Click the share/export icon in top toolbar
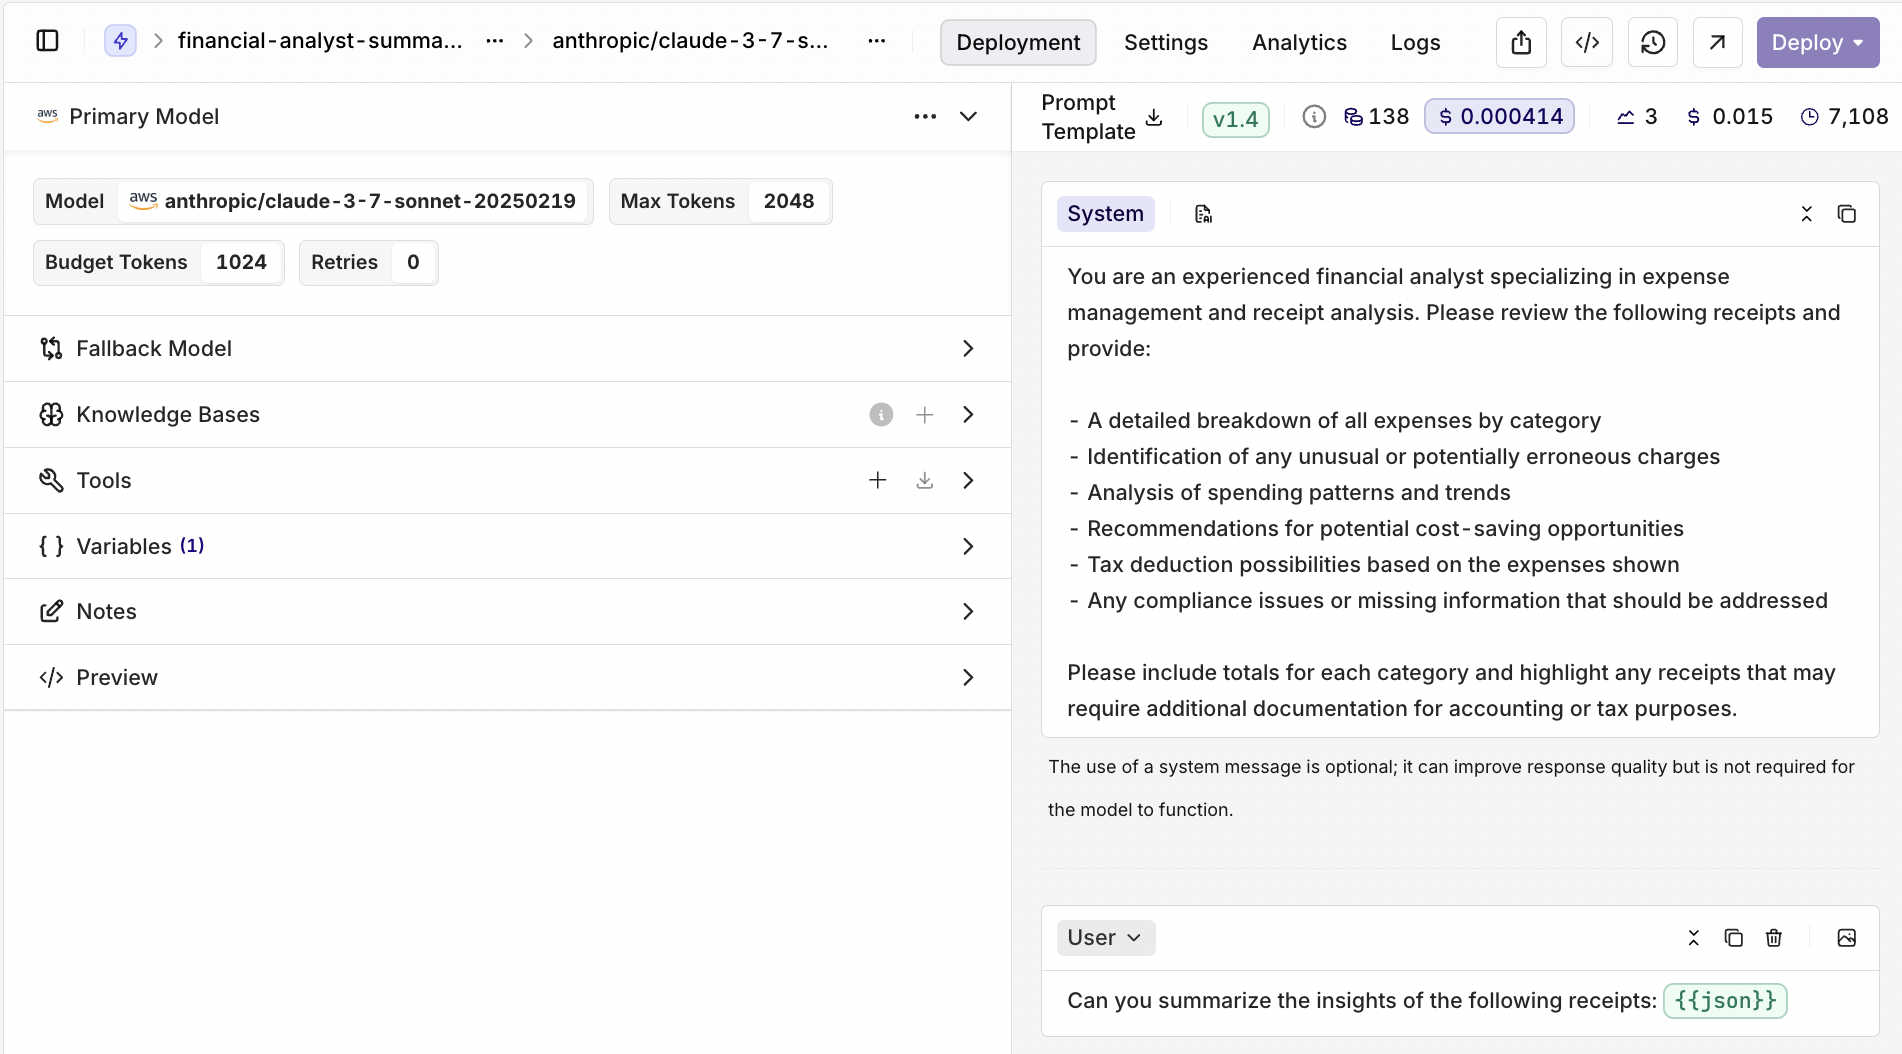 (x=1521, y=42)
